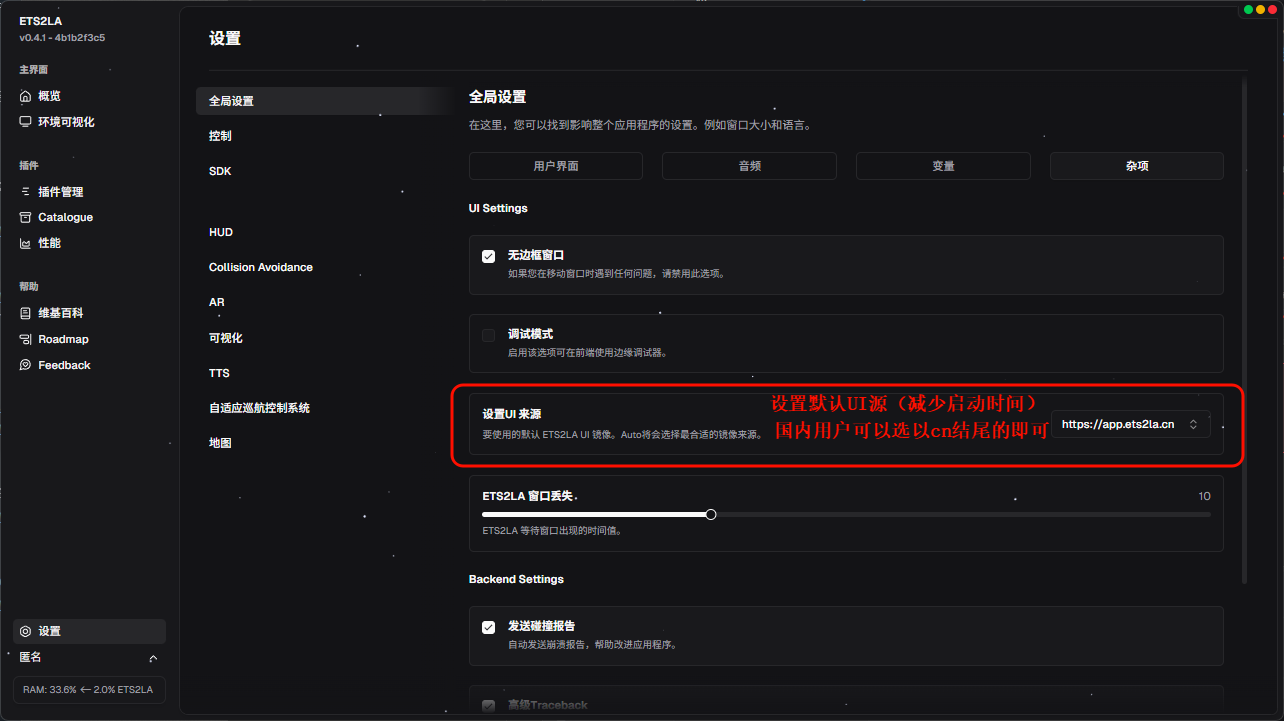Click the Feedback chat bubble icon
Viewport: 1284px width, 721px height.
(x=26, y=365)
